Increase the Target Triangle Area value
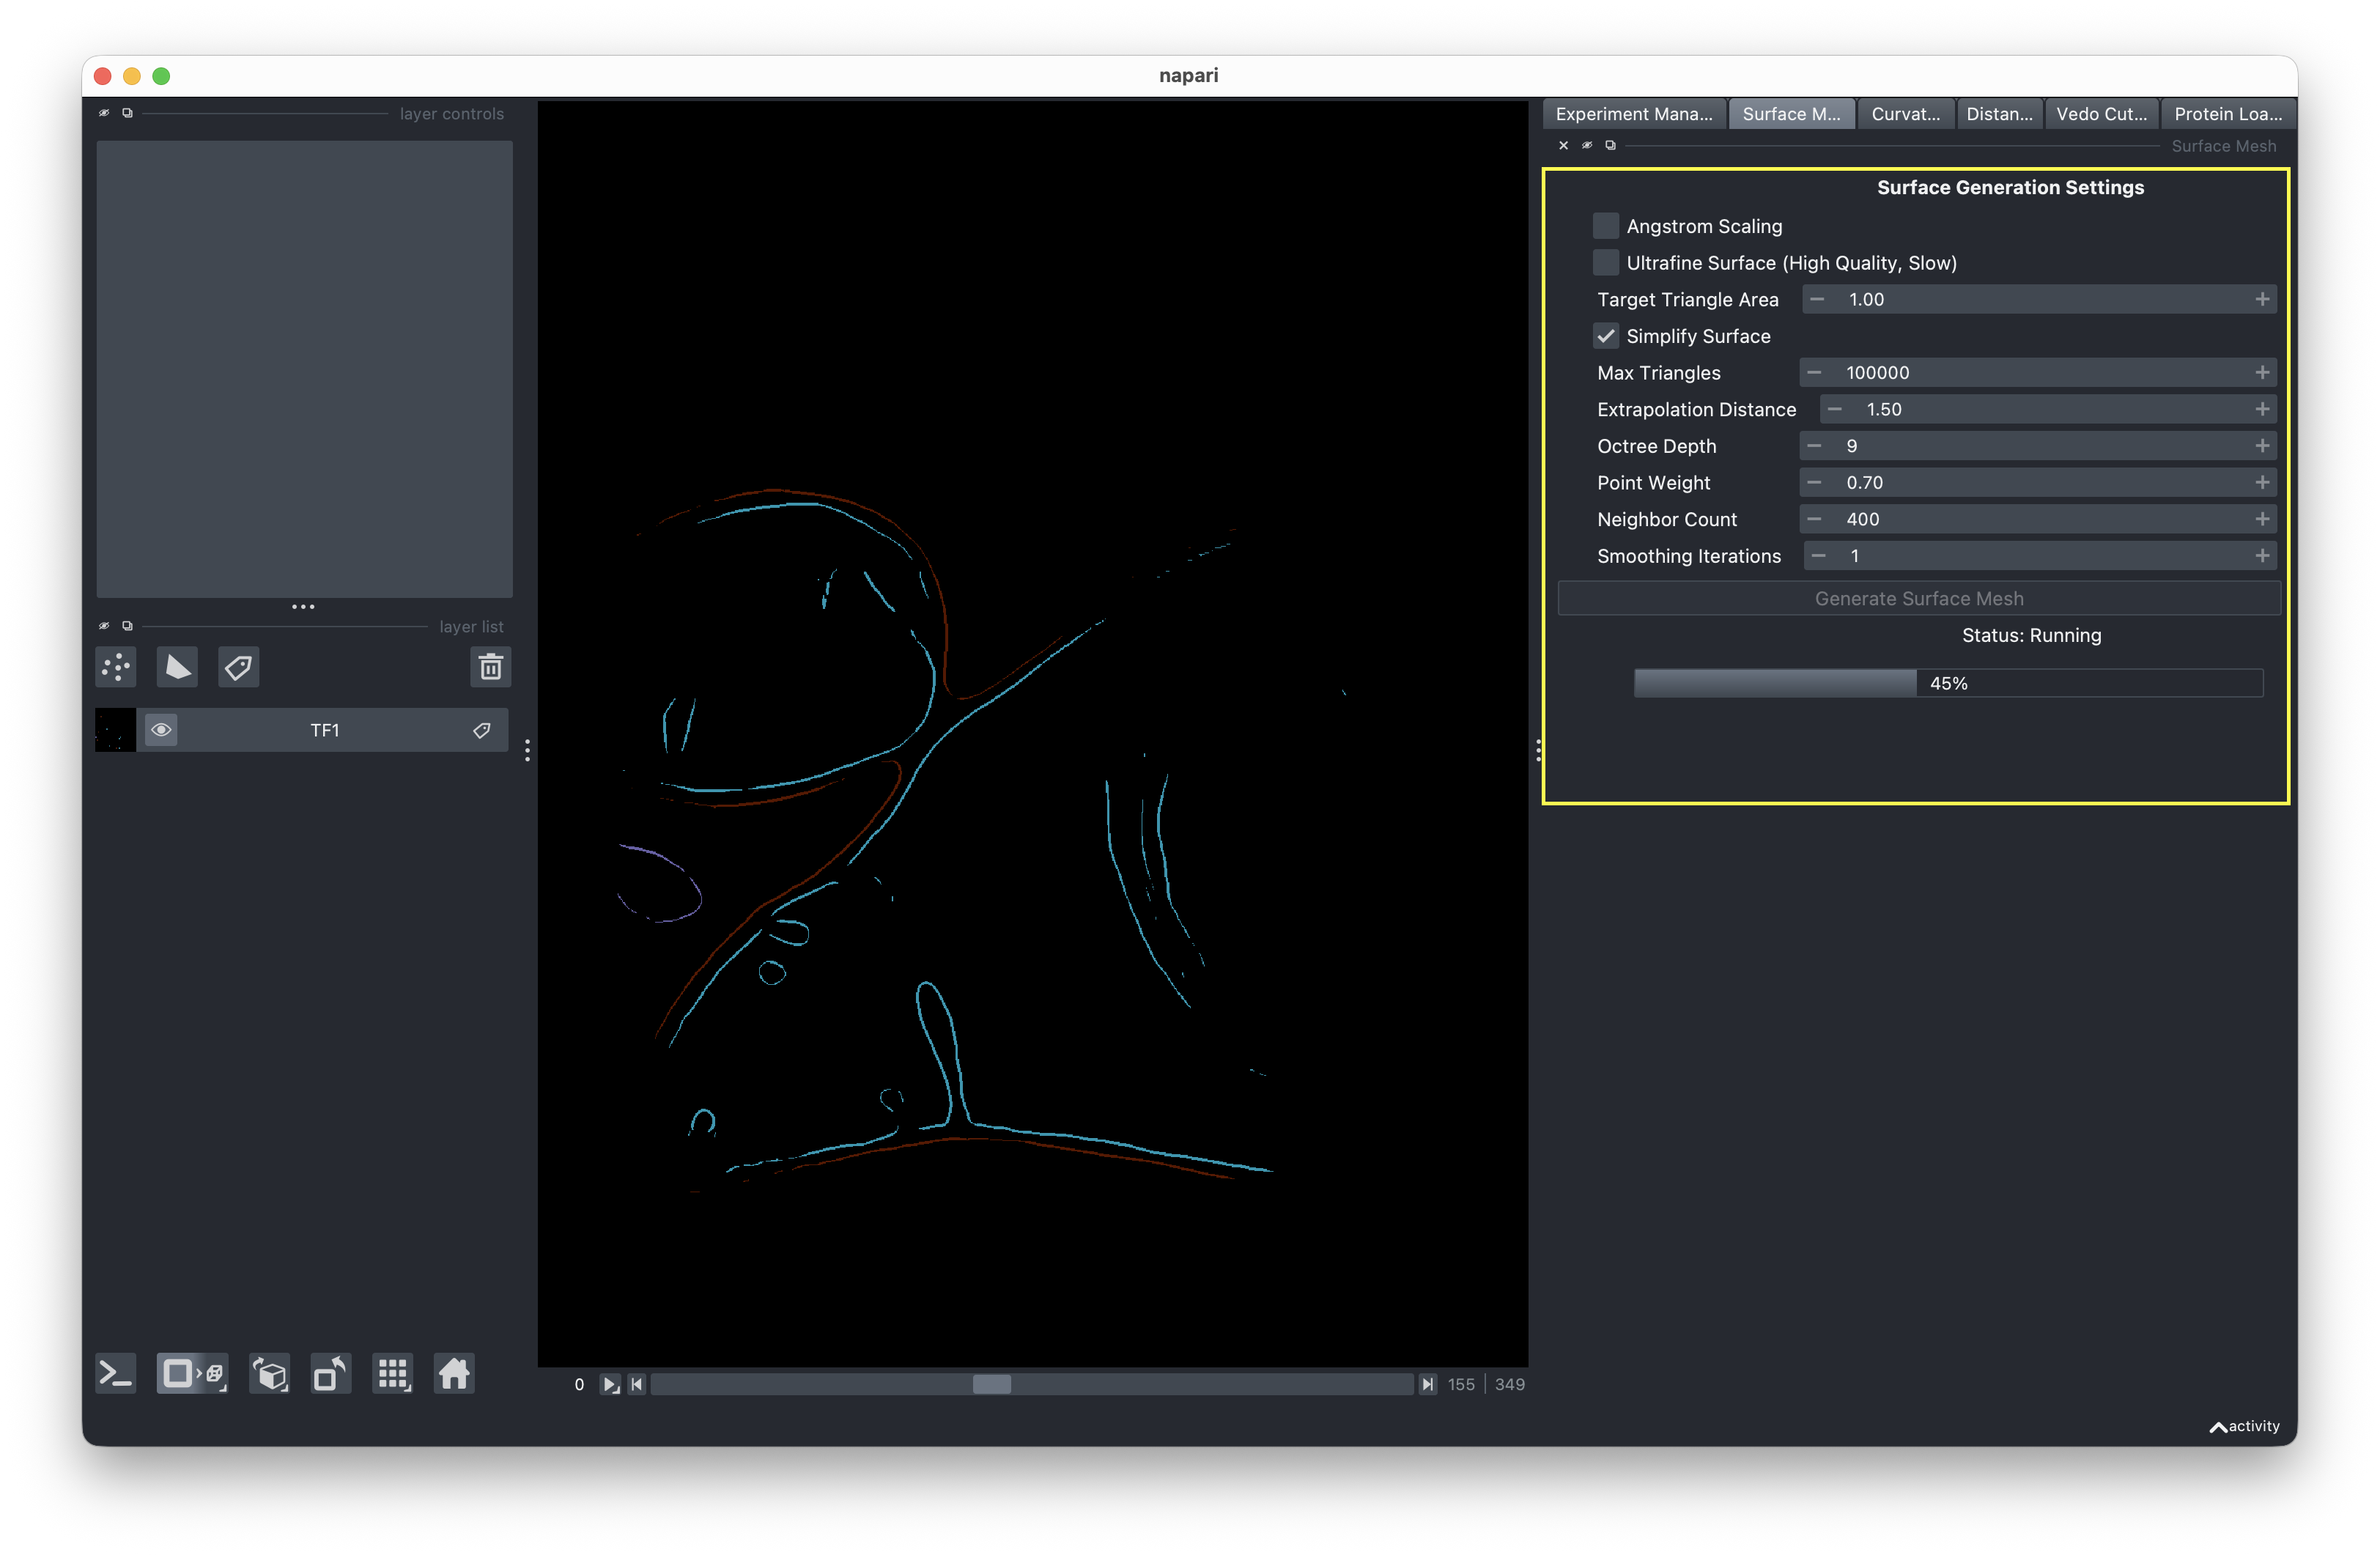 tap(2262, 300)
